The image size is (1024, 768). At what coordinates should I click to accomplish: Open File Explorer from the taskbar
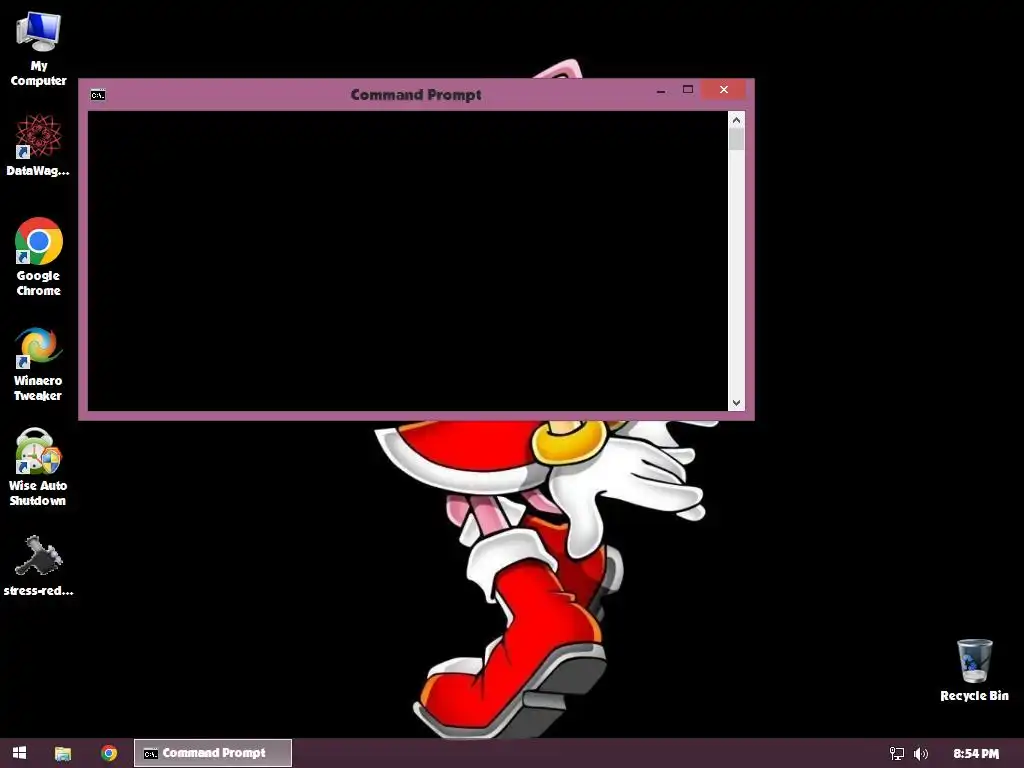click(x=63, y=753)
